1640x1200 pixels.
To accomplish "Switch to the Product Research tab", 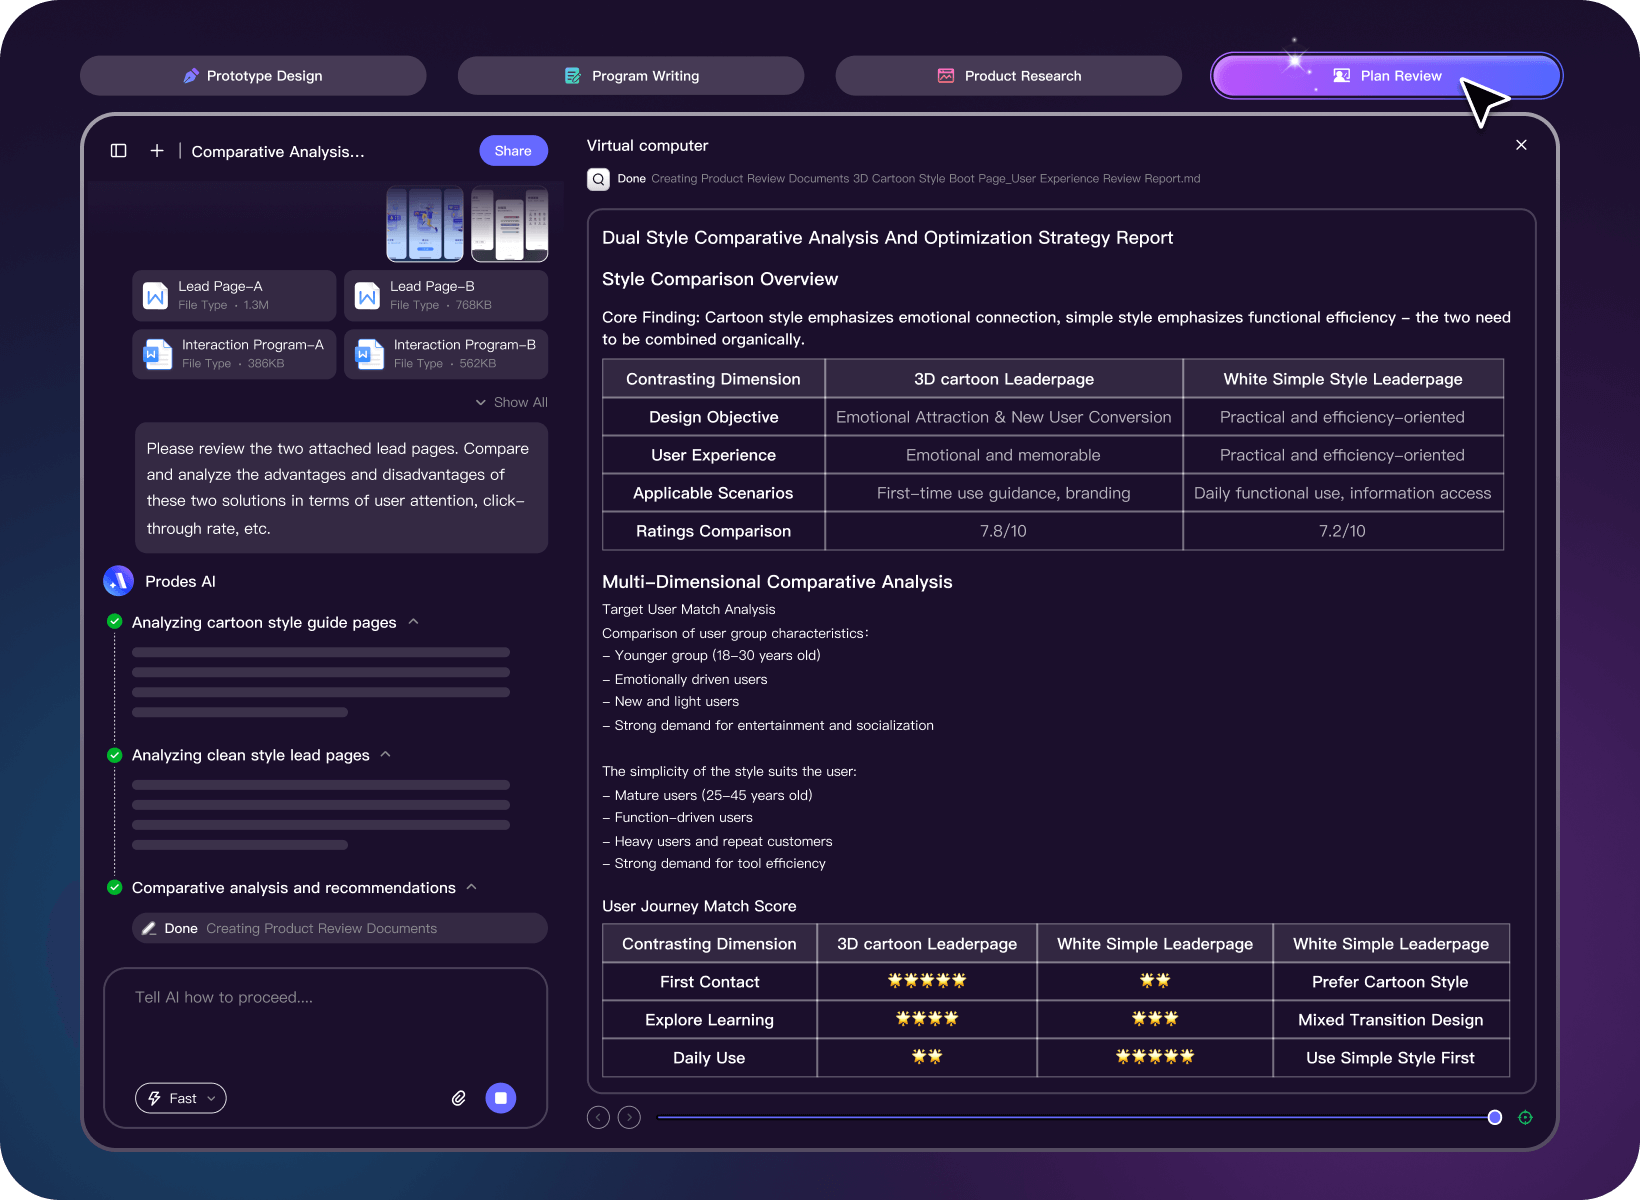I will (1008, 76).
